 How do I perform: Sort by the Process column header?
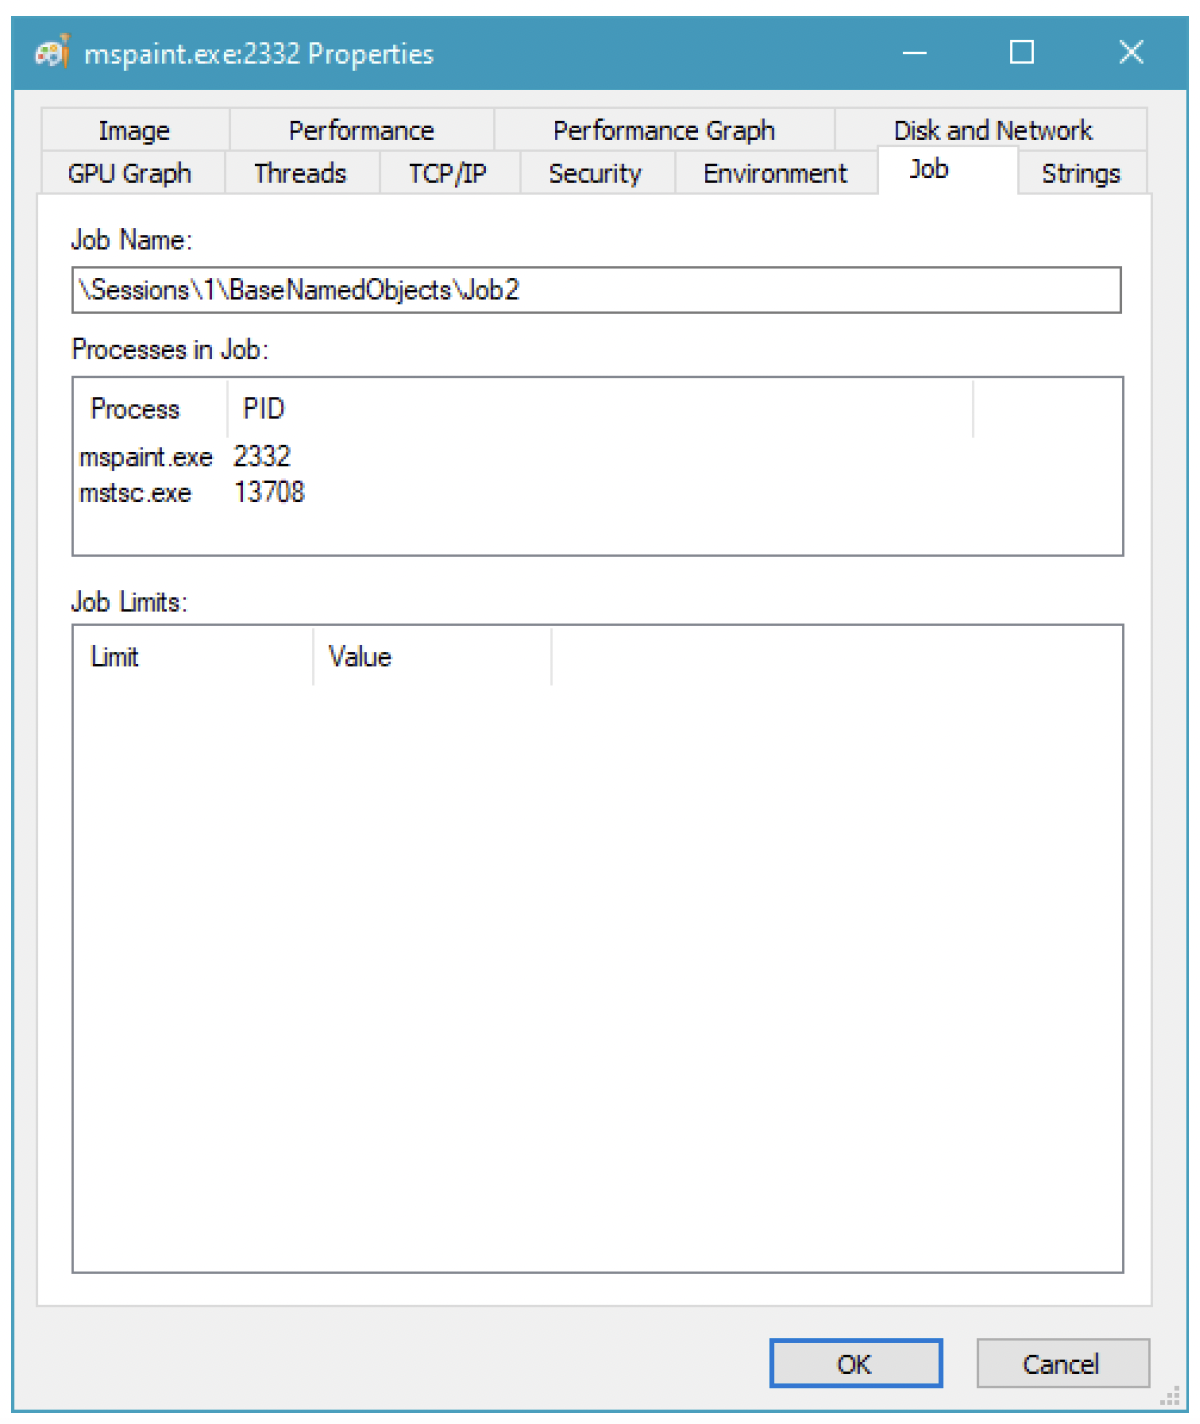pos(136,409)
